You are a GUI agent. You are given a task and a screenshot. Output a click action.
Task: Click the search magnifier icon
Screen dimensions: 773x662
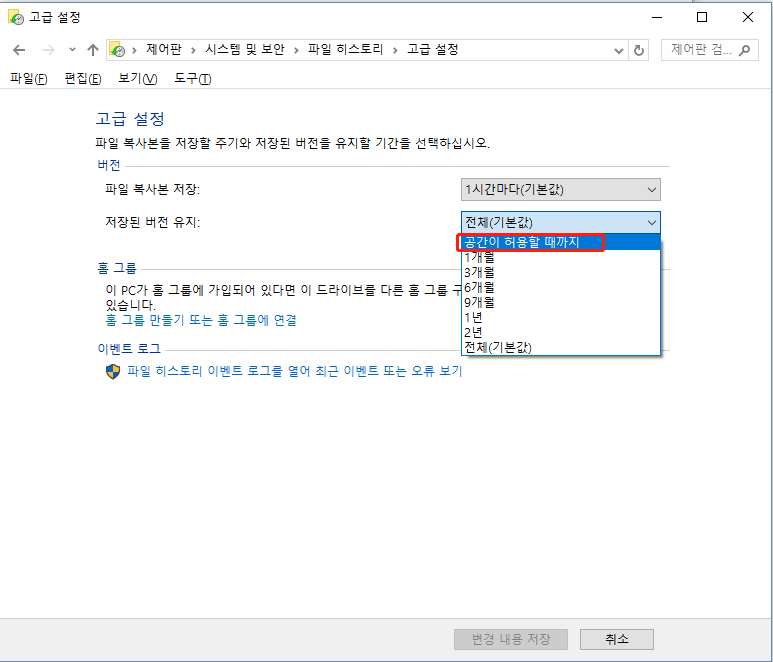coord(744,50)
